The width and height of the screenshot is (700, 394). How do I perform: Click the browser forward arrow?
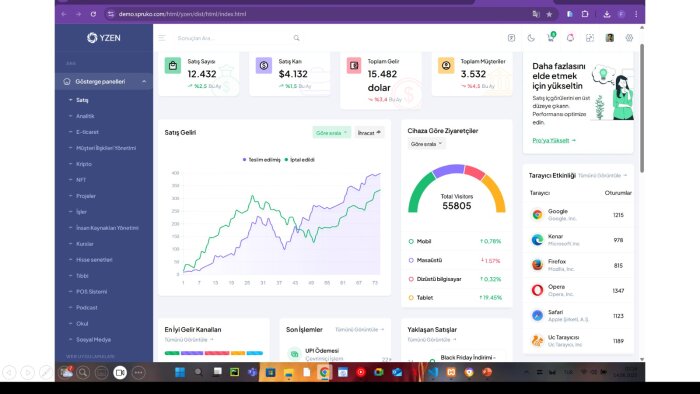pyautogui.click(x=78, y=14)
